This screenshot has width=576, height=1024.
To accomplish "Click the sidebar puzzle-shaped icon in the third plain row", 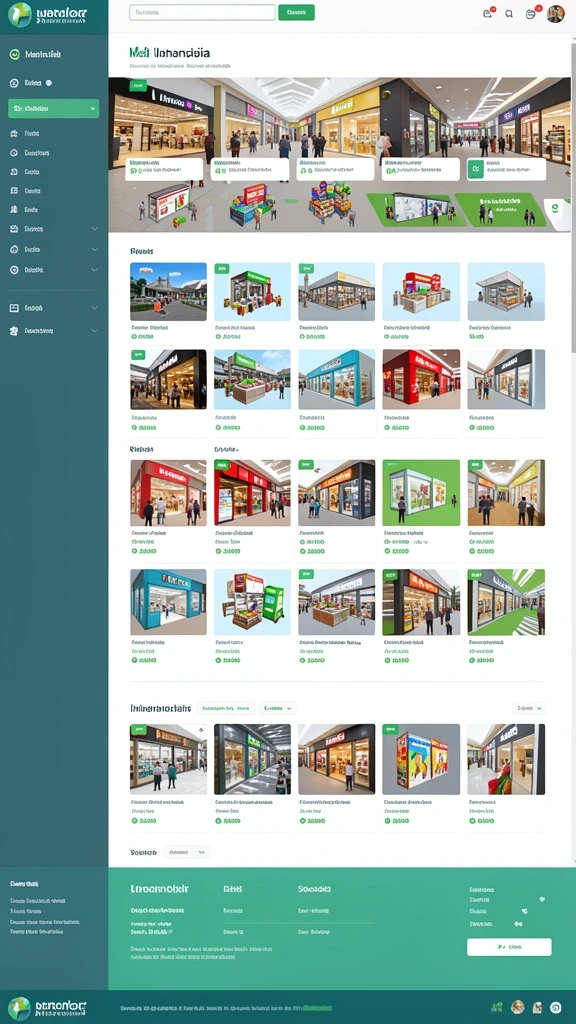I will click(14, 172).
